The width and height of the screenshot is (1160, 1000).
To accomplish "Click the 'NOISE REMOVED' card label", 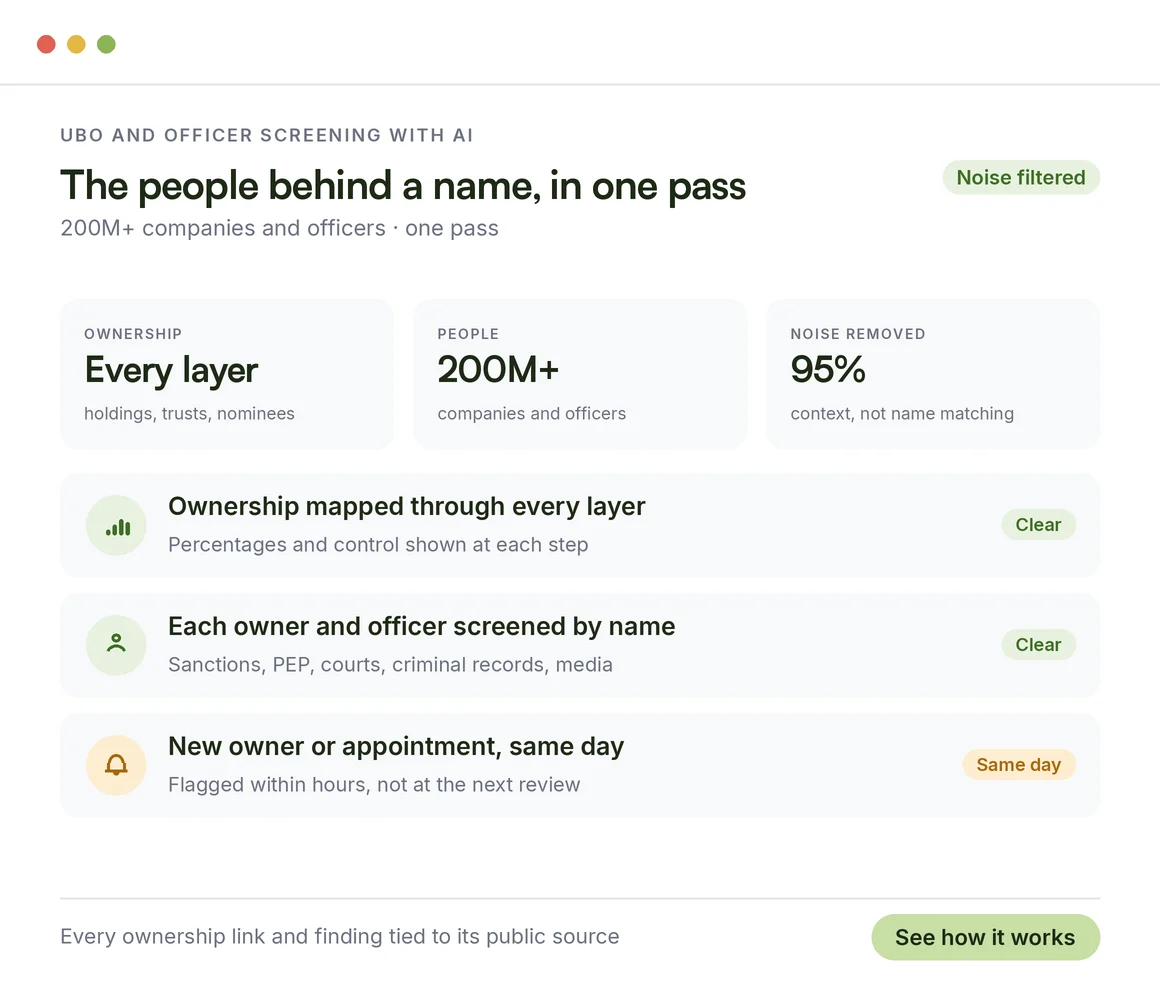I will (x=858, y=334).
